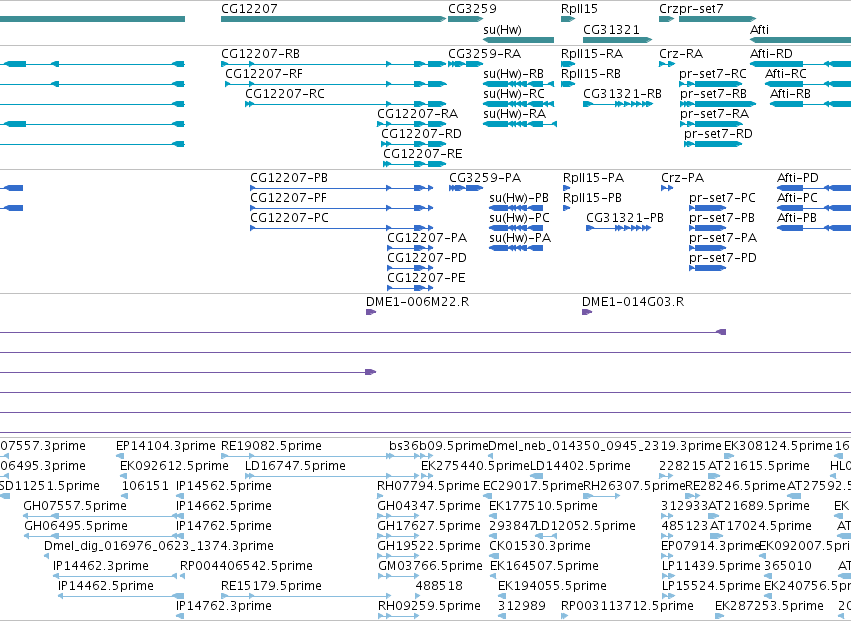851x621 pixels.
Task: Click transcript CG12207-RB
Action: 333,64
